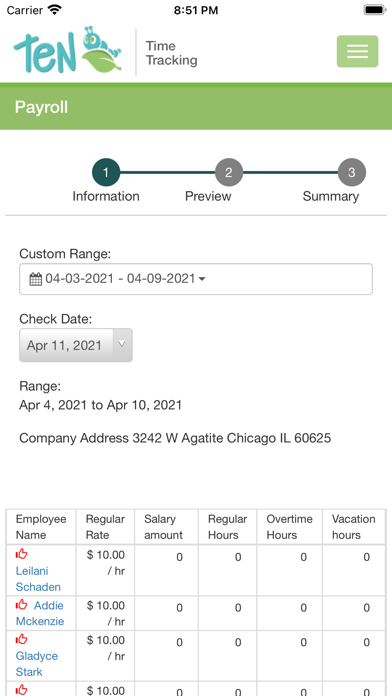This screenshot has height=696, width=392.
Task: Select Gladyce Stark's $ 10.00 / hr rate
Action: click(106, 648)
